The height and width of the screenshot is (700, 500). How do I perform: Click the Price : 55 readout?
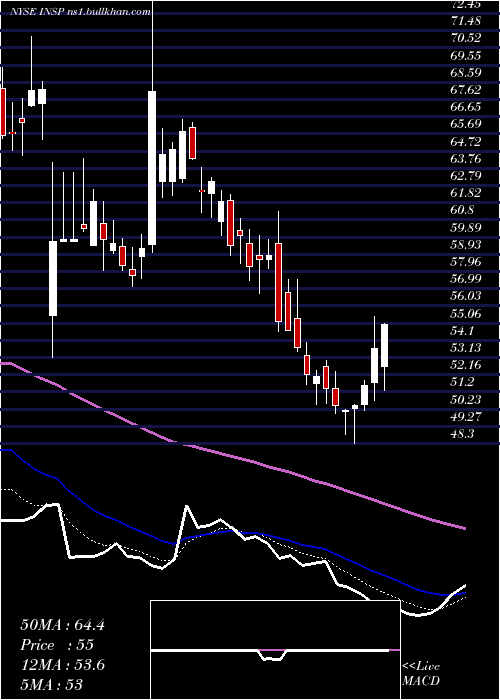click(57, 645)
